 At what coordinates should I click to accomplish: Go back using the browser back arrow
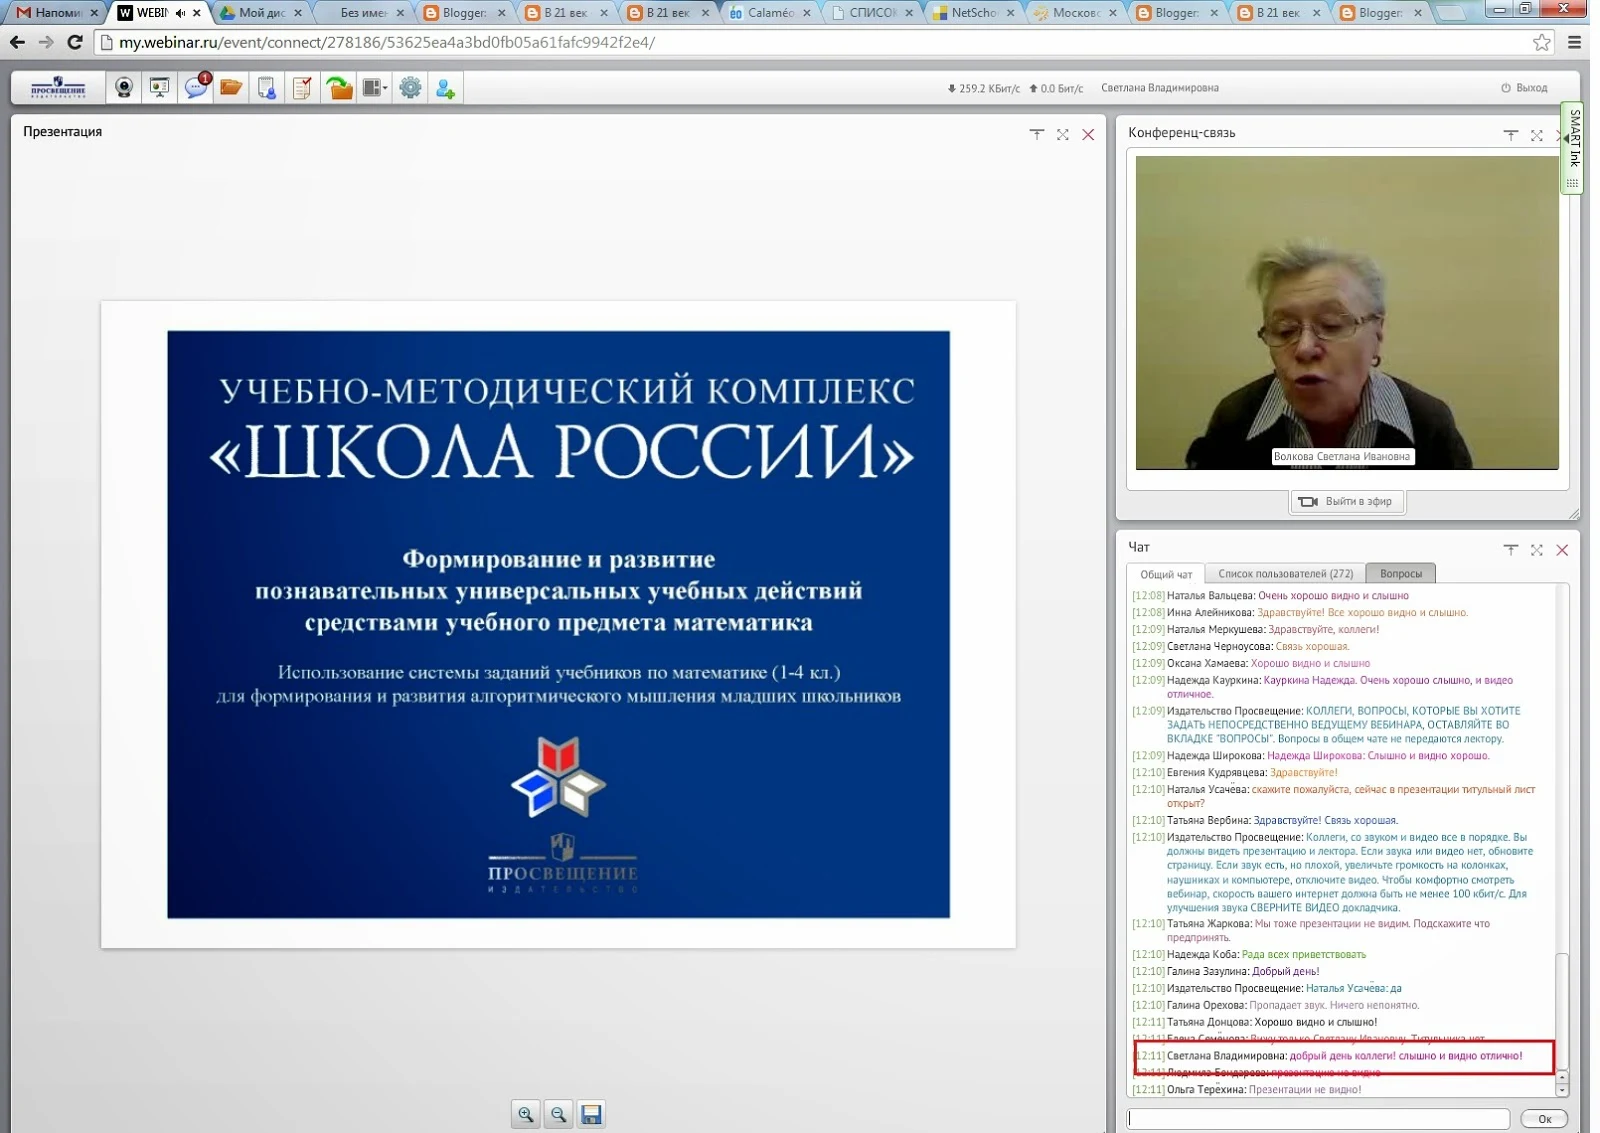pyautogui.click(x=18, y=42)
